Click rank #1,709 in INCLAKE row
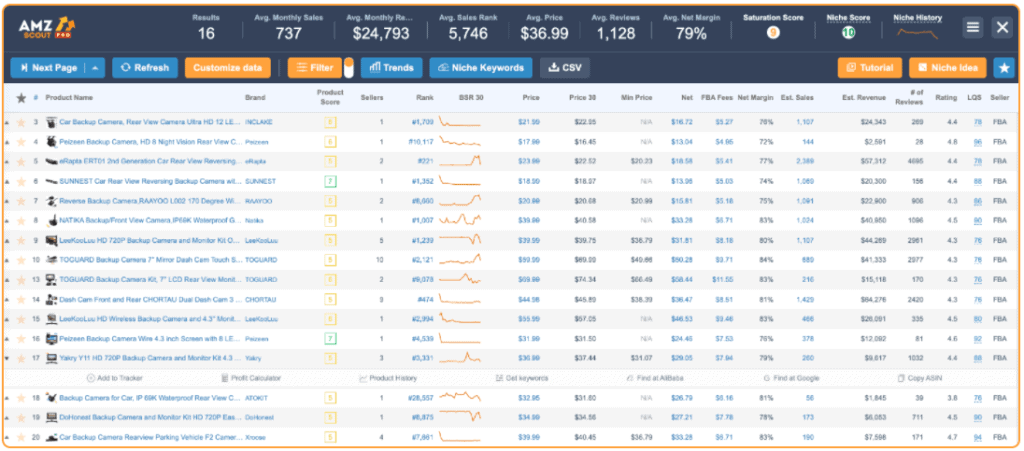The height and width of the screenshot is (451, 1024). pyautogui.click(x=423, y=122)
